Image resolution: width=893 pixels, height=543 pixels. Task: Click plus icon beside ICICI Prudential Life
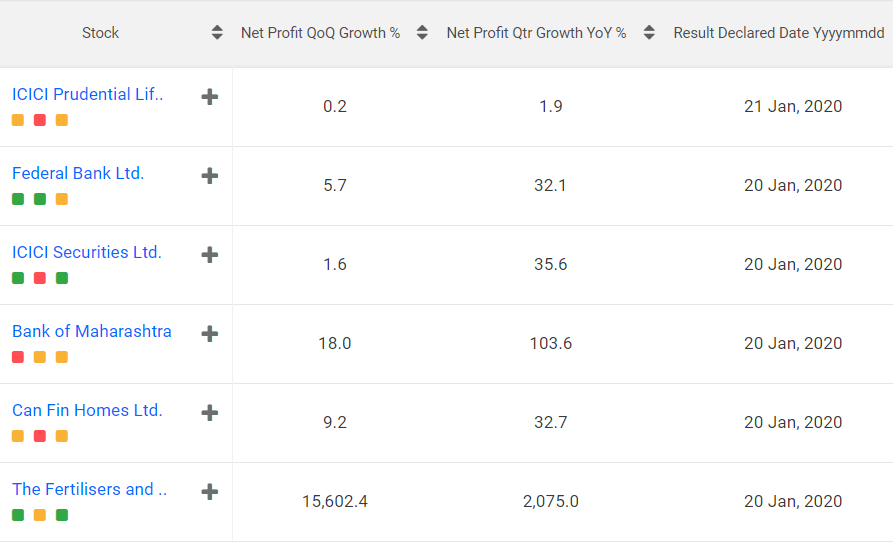209,97
